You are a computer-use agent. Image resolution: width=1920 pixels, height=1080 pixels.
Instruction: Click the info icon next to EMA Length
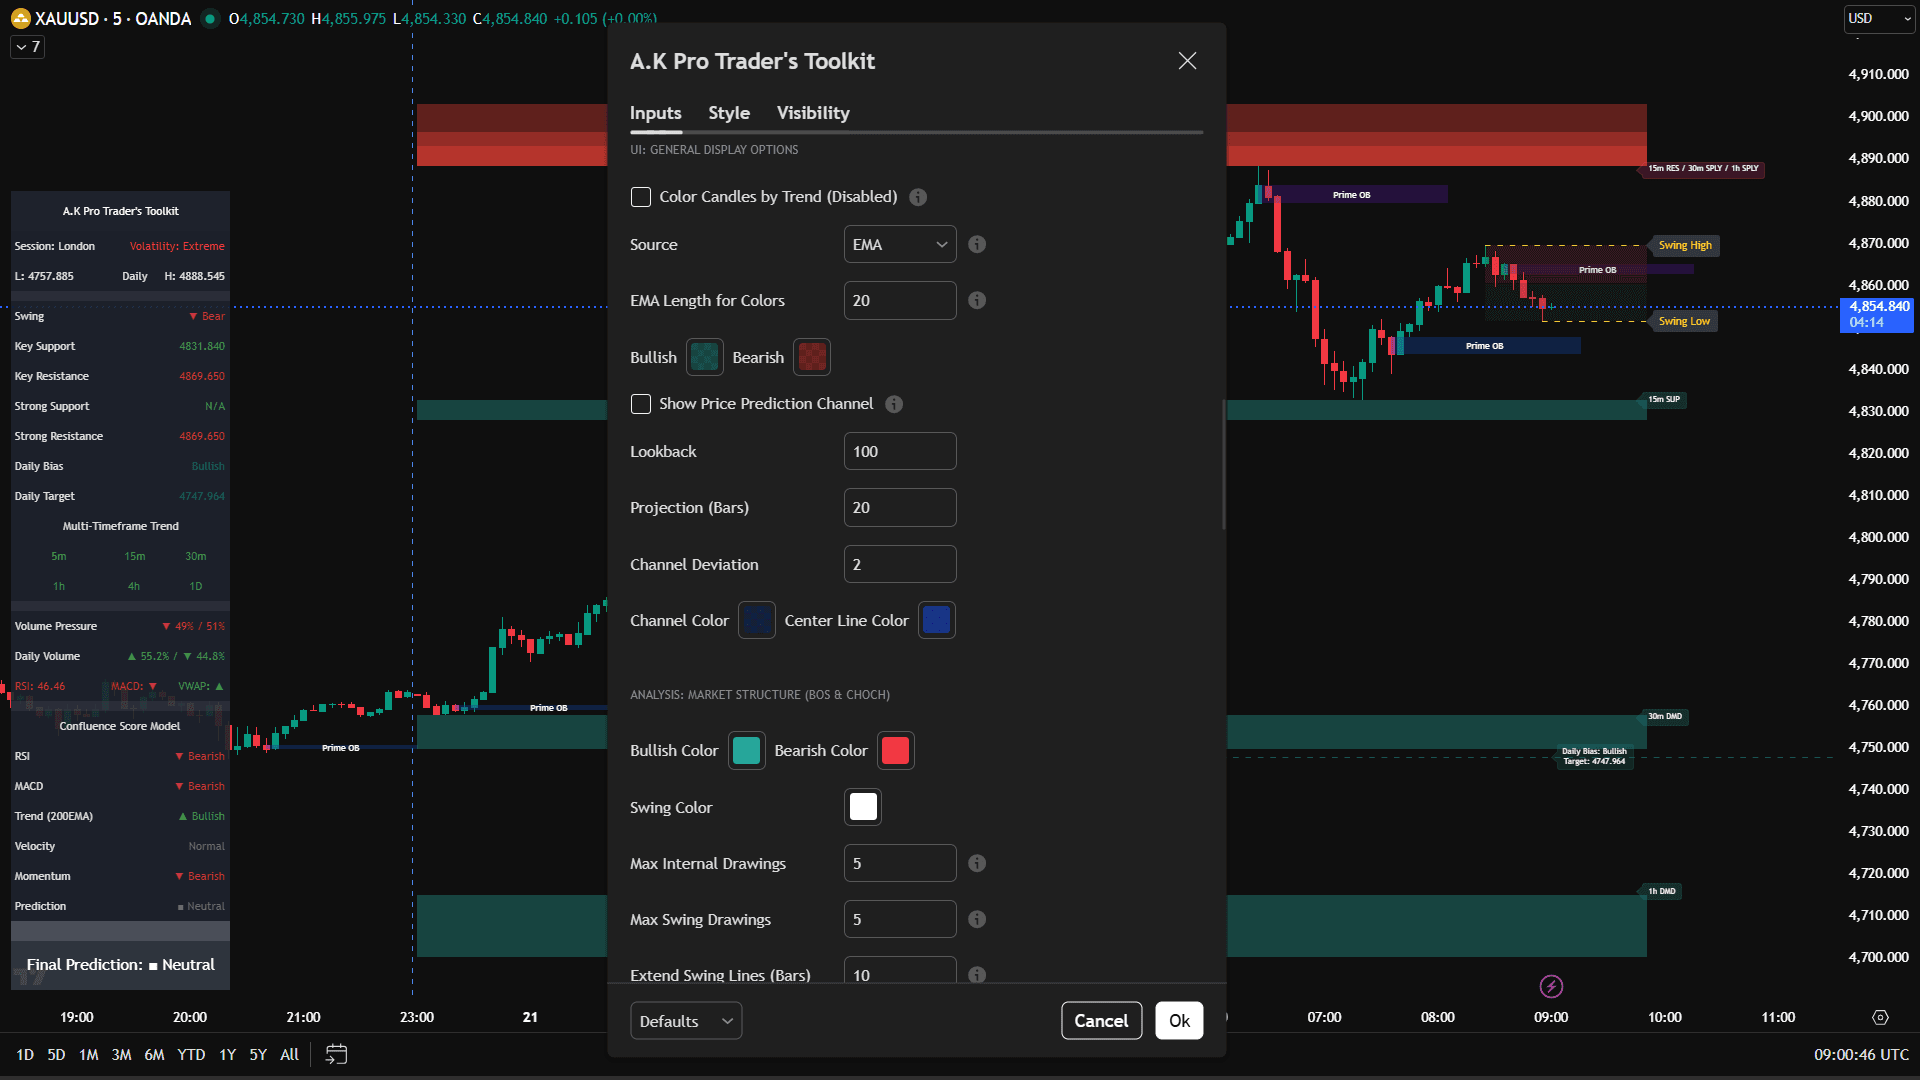tap(977, 300)
